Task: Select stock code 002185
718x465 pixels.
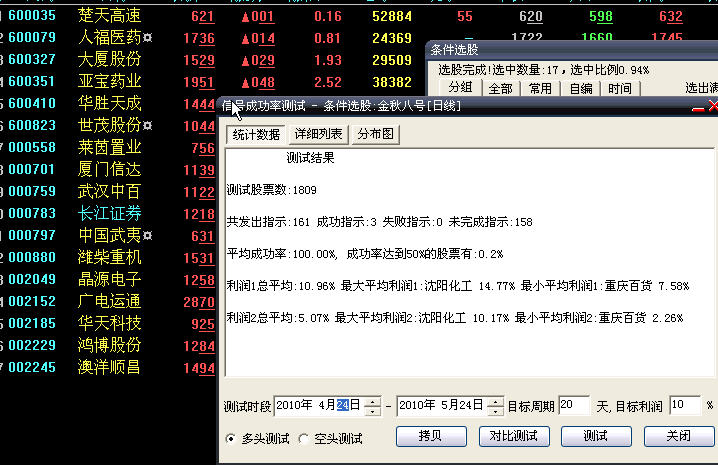Action: coord(32,323)
